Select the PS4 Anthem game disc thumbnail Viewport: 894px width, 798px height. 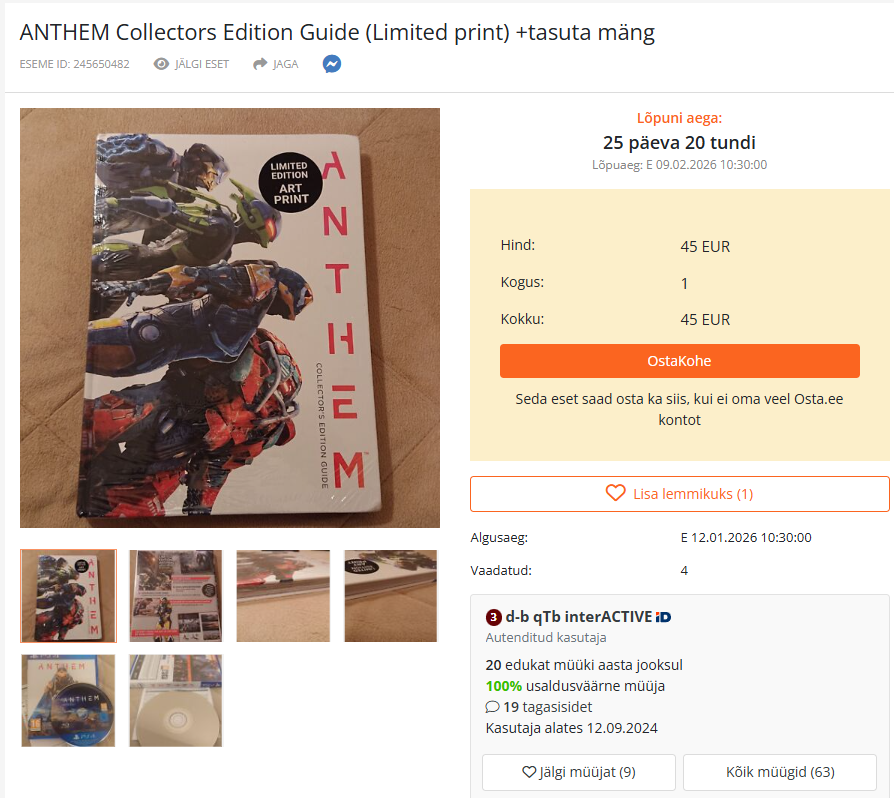68,701
